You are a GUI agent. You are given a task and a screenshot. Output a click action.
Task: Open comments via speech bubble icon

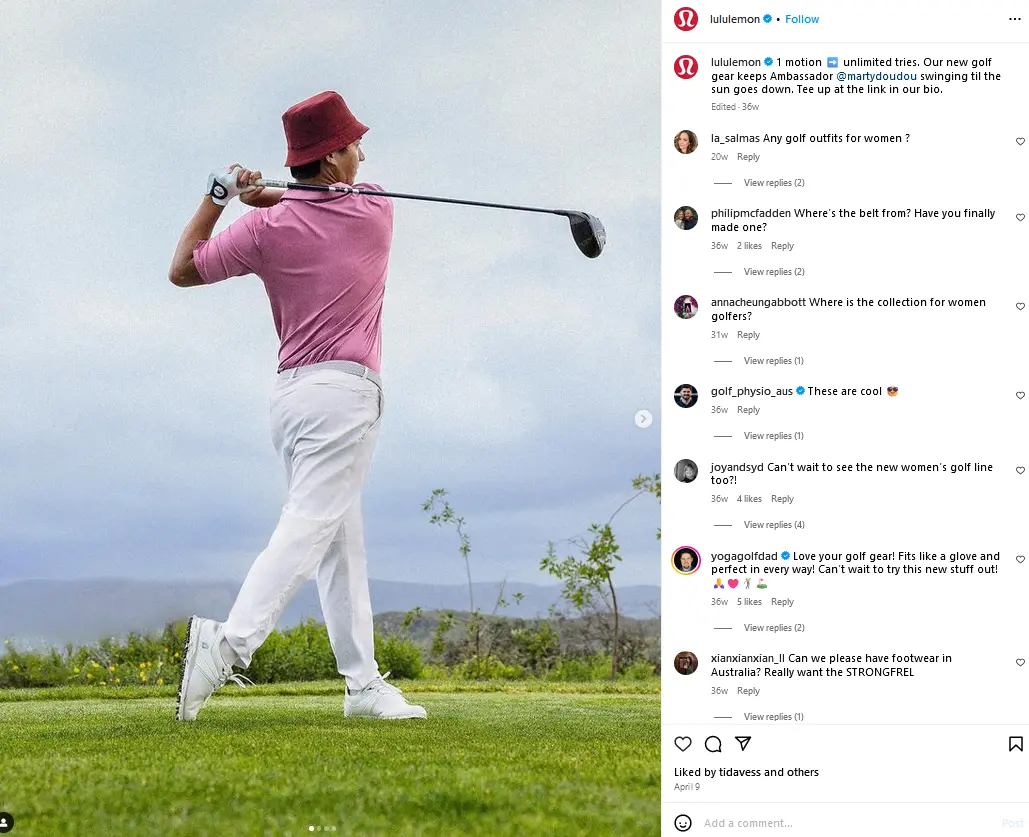713,744
